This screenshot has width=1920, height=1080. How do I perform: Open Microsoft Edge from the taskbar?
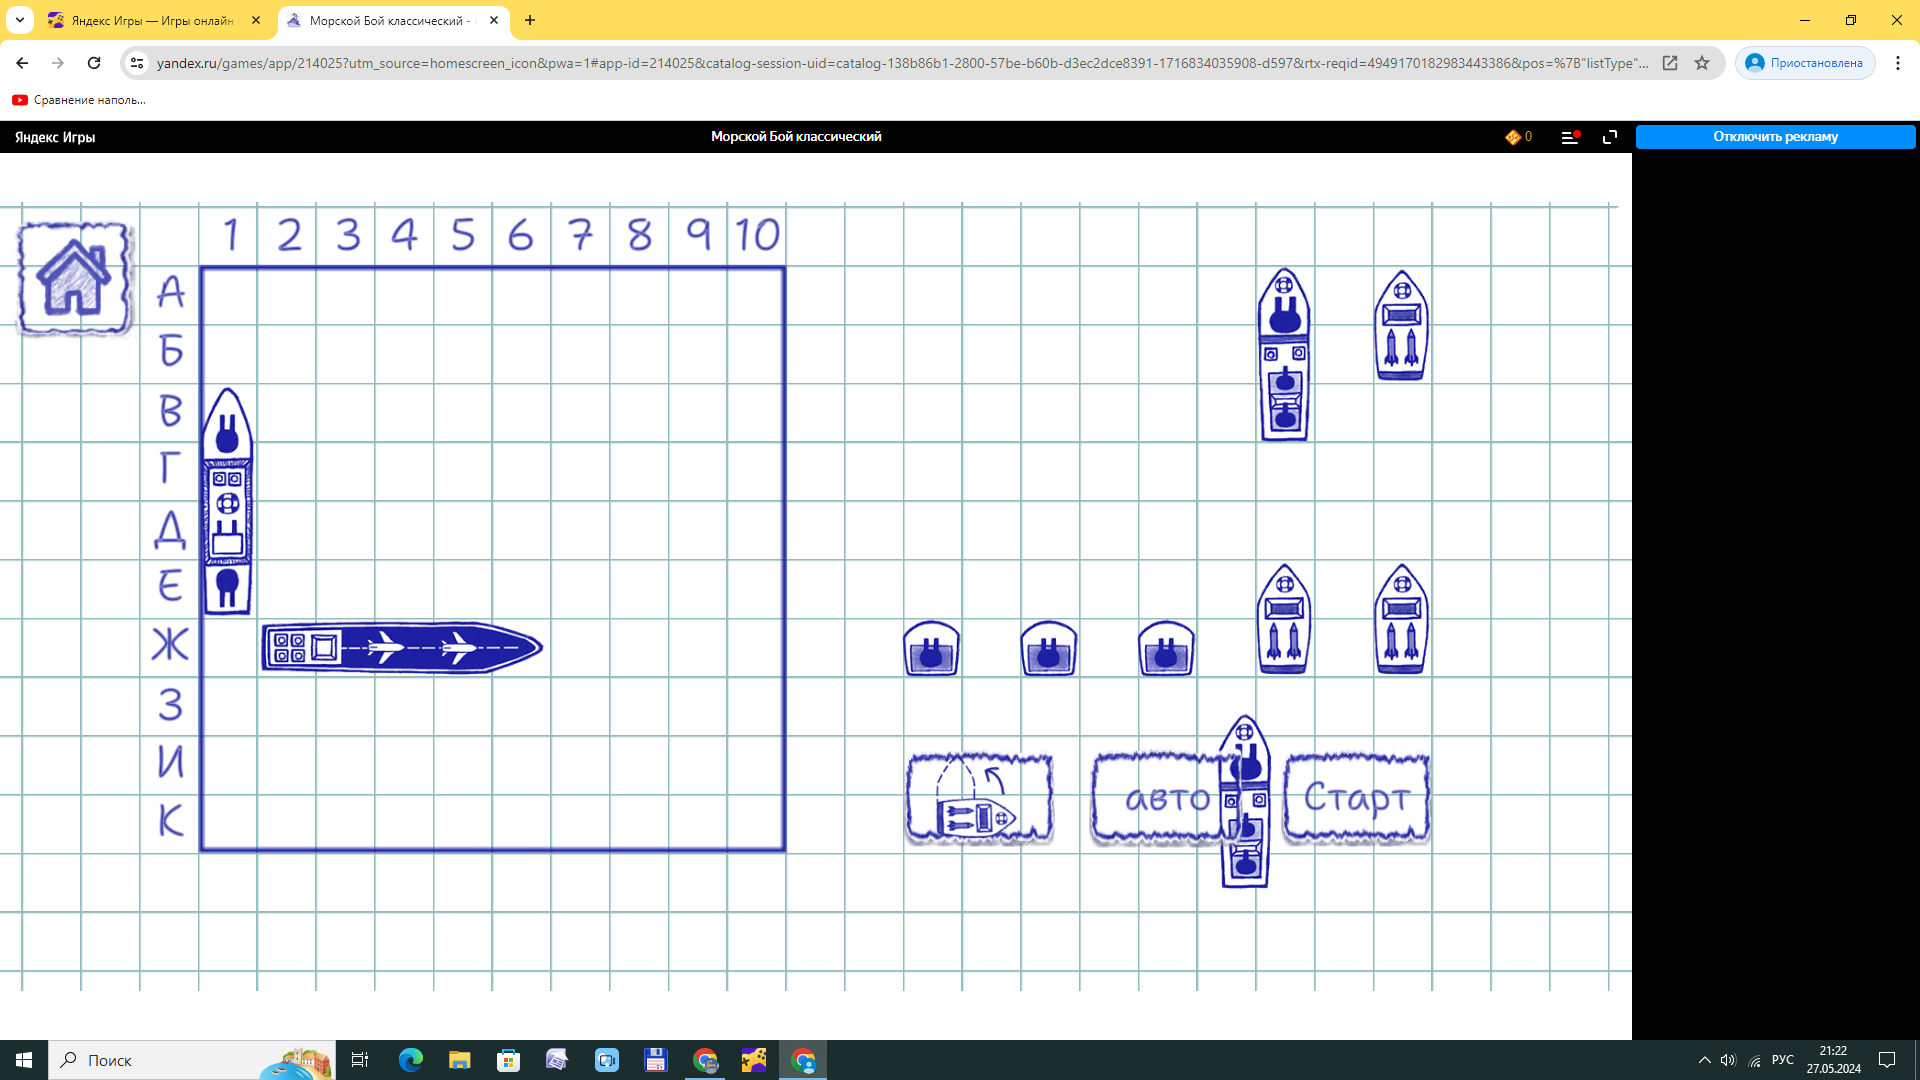pyautogui.click(x=411, y=1060)
